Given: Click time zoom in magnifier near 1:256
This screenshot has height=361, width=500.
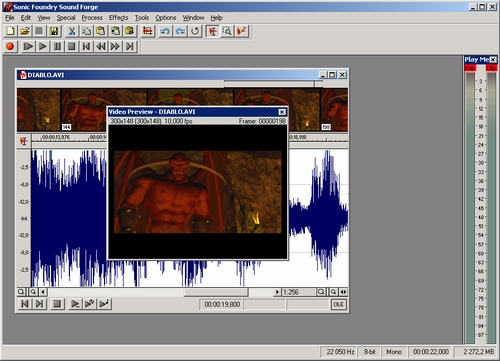Looking at the screenshot, I should click(x=333, y=292).
